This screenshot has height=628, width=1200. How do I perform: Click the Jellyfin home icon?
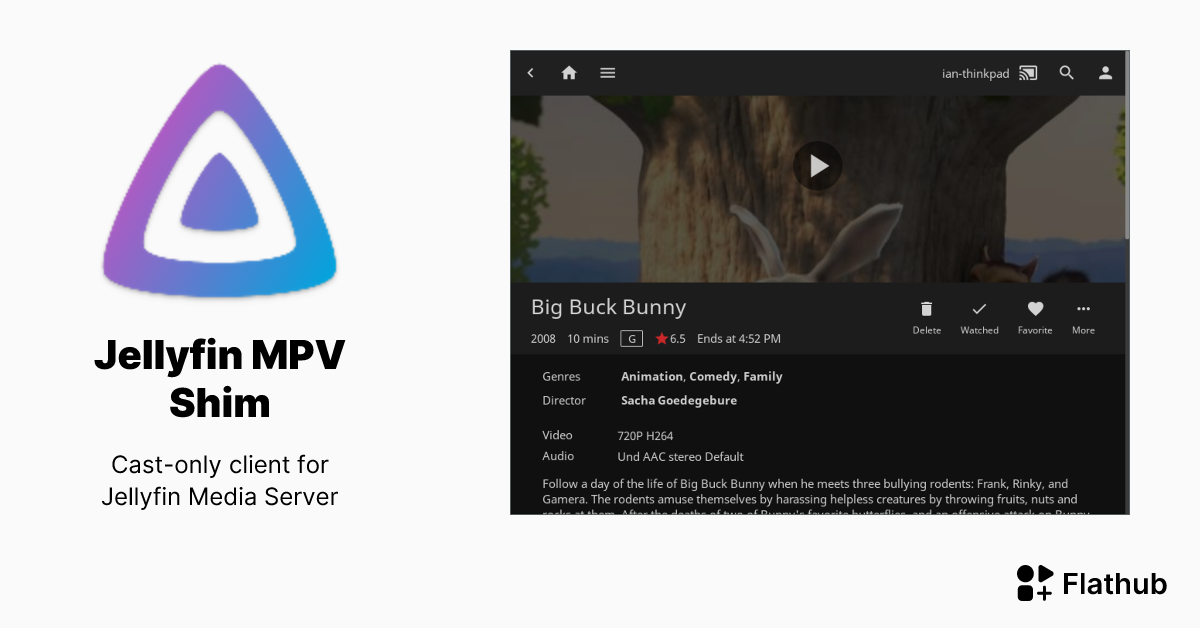coord(569,72)
